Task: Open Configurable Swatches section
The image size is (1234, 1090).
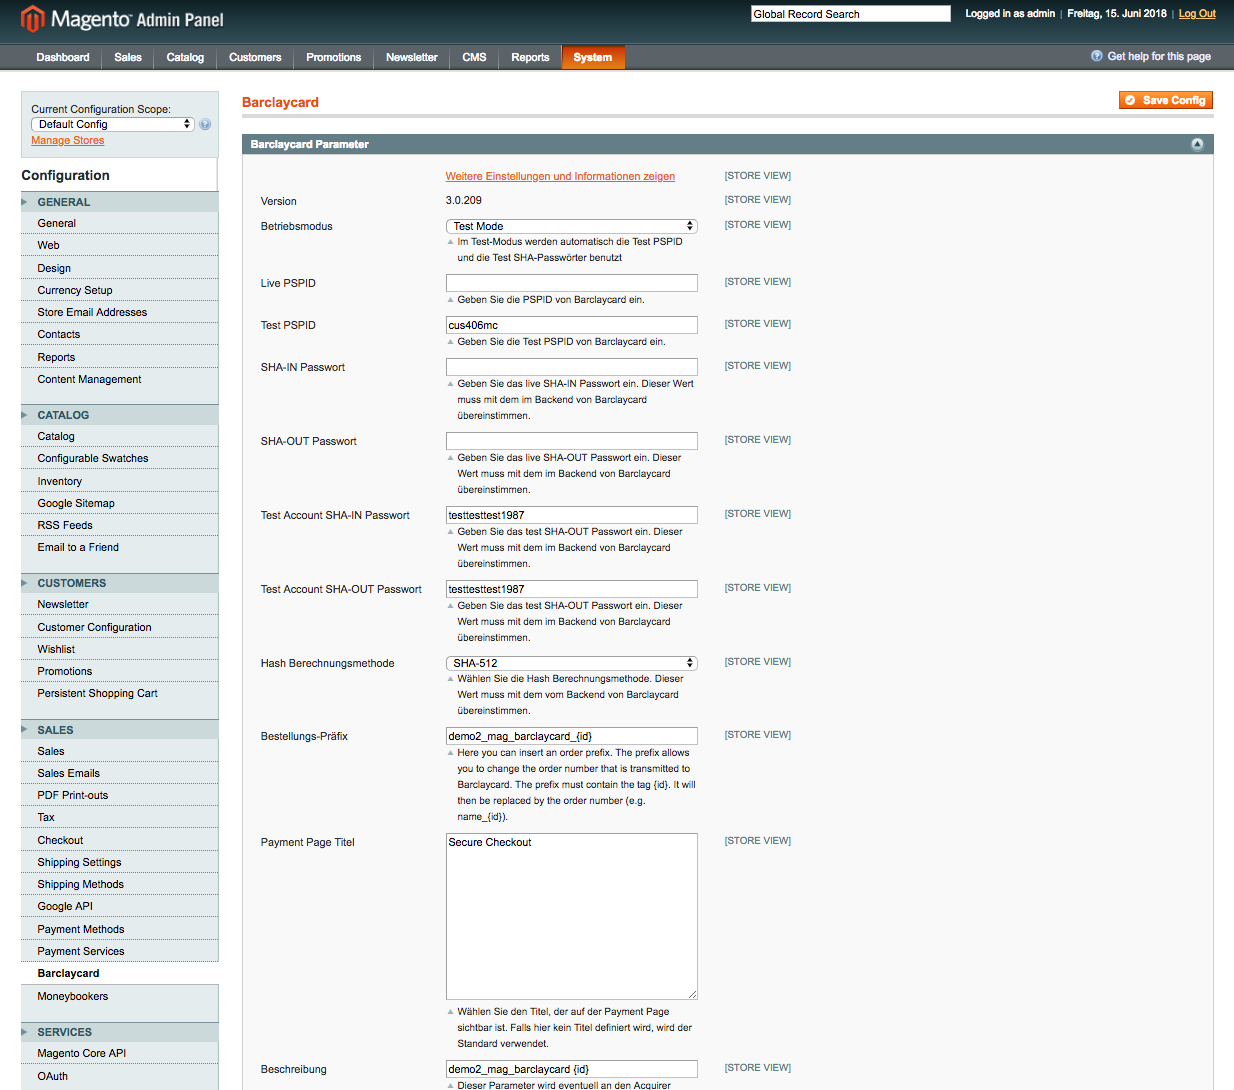Action: click(120, 458)
